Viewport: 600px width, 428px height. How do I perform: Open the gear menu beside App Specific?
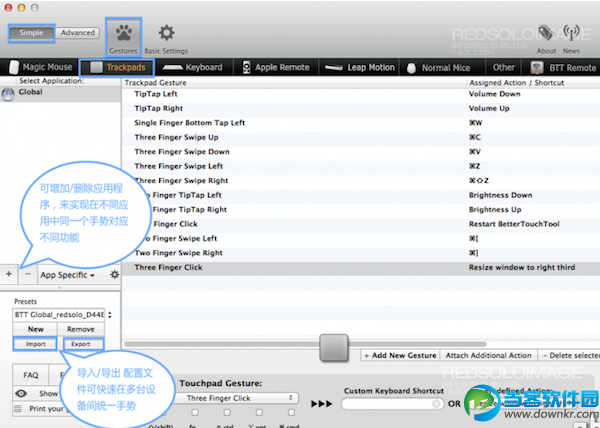pyautogui.click(x=114, y=274)
